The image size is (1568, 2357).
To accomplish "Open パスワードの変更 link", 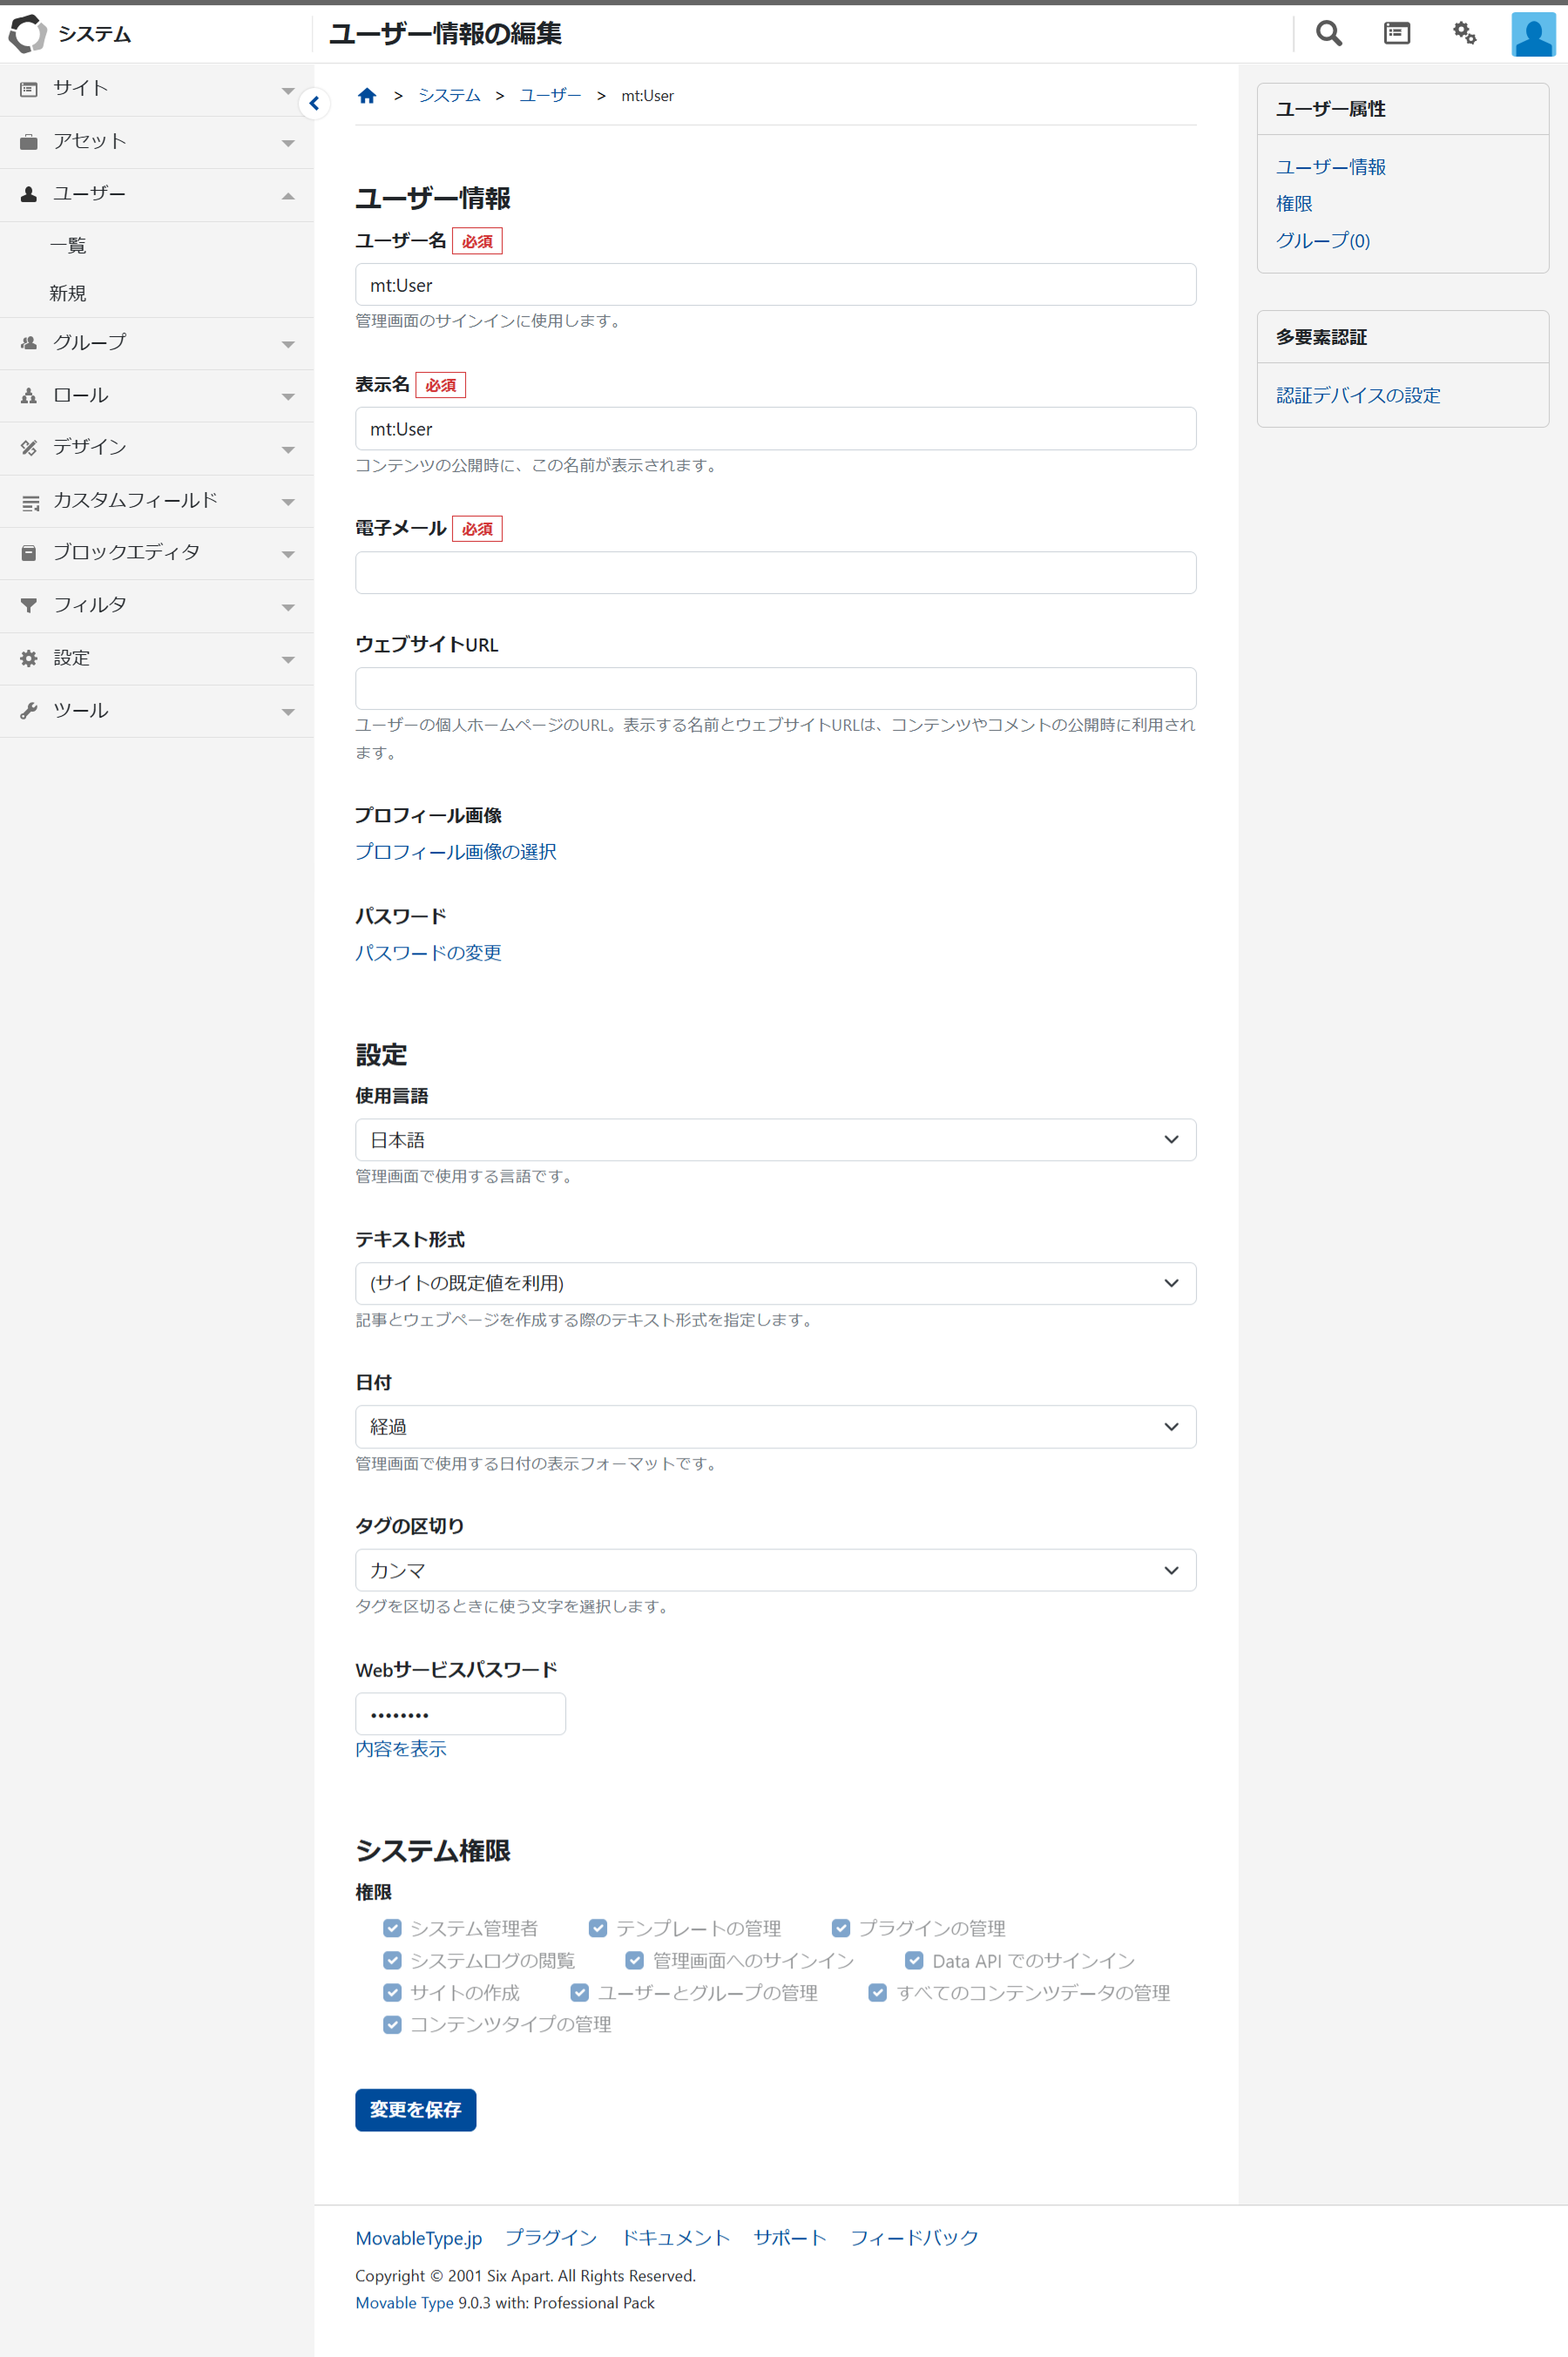I will [428, 952].
